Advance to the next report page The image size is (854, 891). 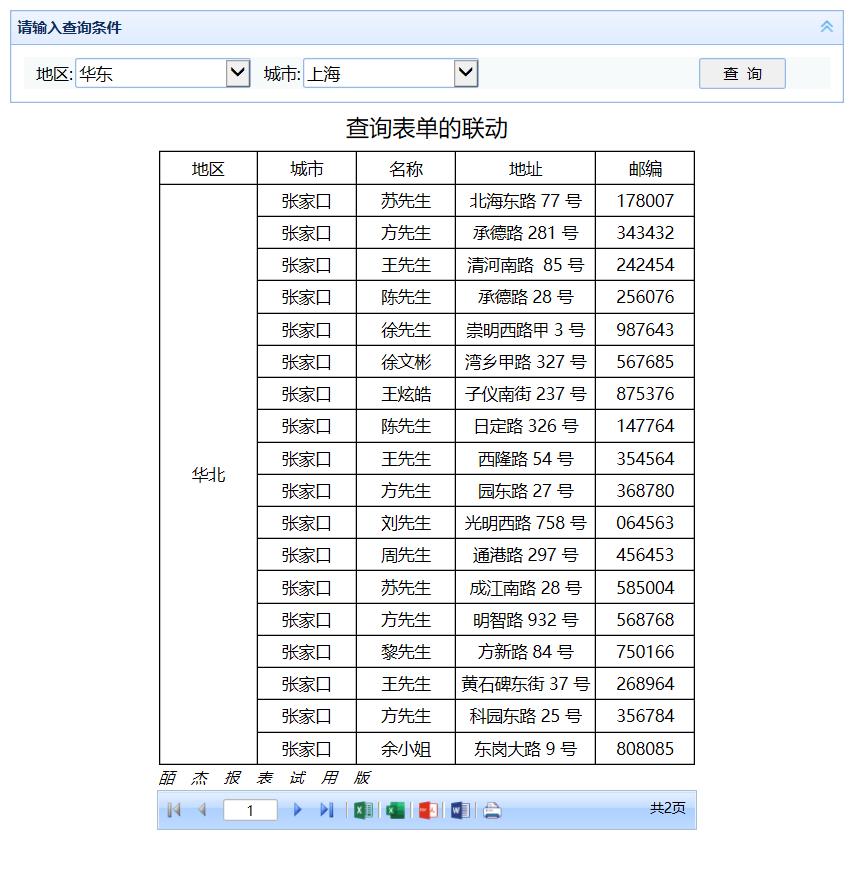[x=297, y=810]
